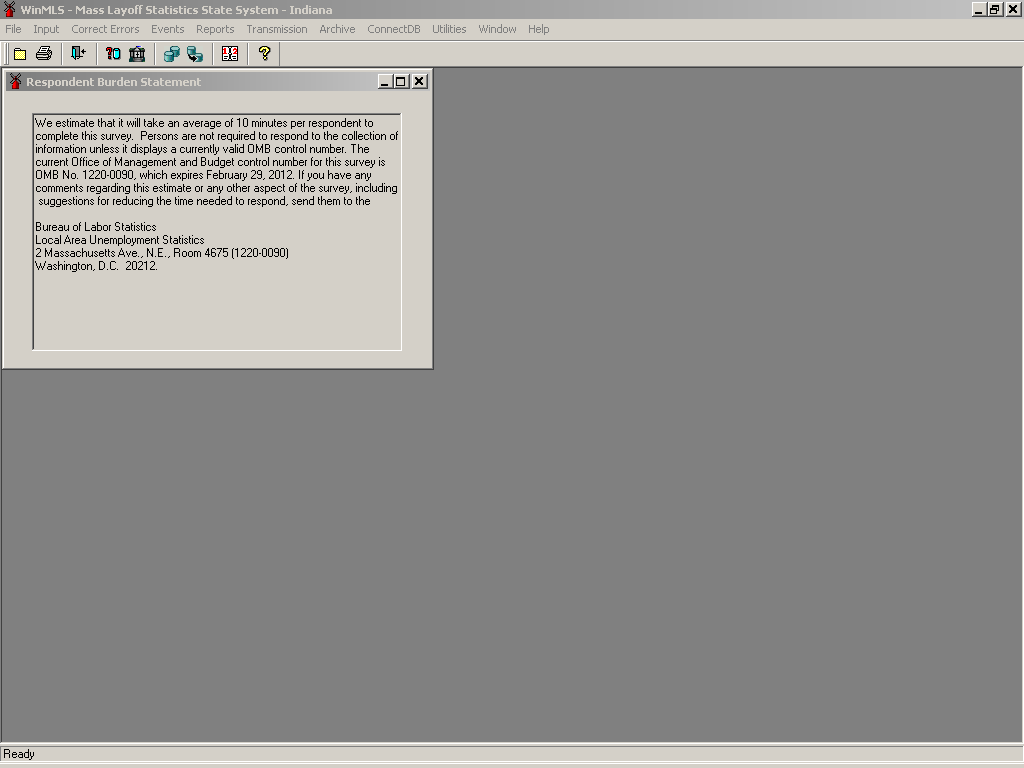Minimize the Respondent Burden Statement window
The image size is (1024, 768).
pos(386,82)
